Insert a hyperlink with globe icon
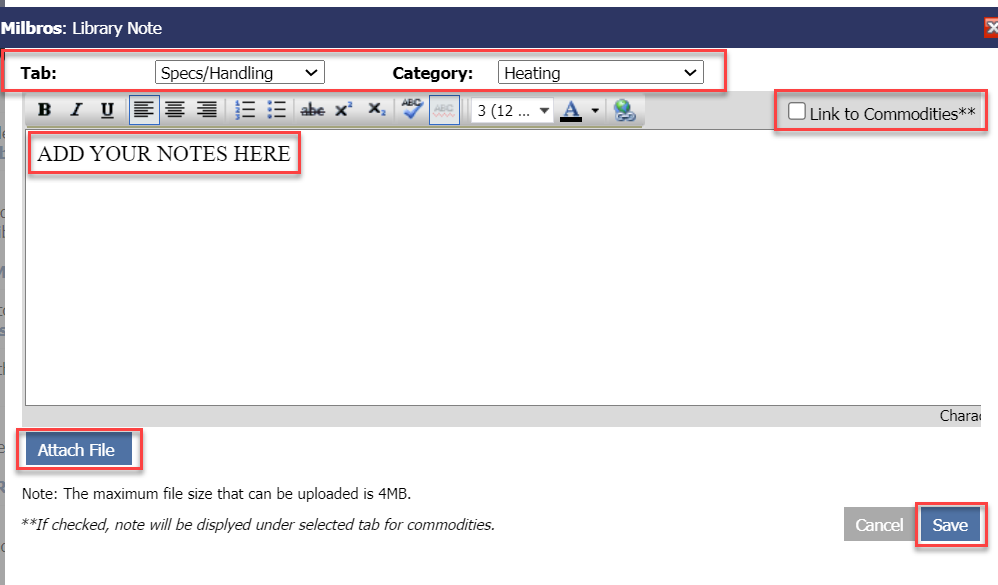 [x=625, y=110]
